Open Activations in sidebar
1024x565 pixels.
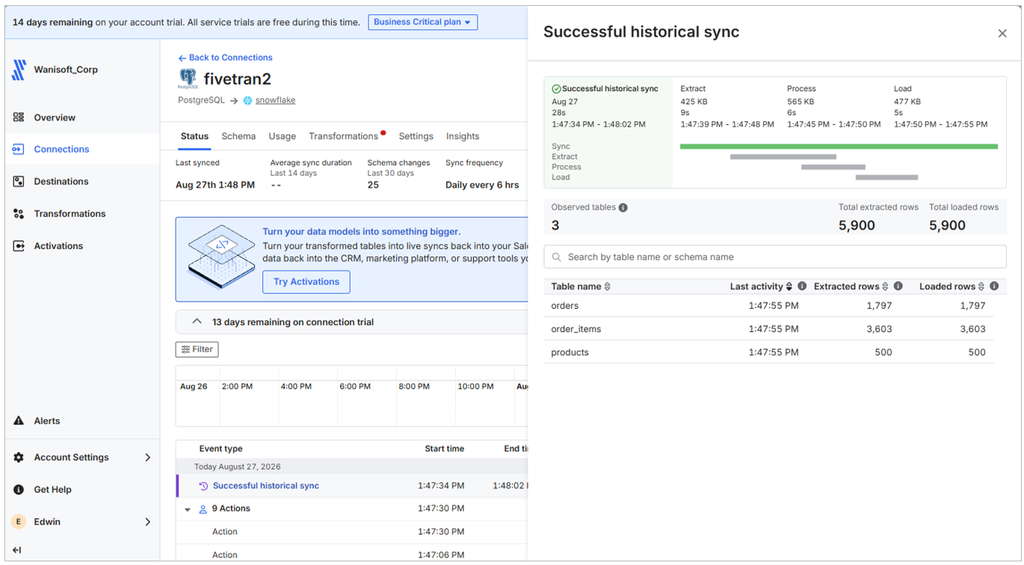59,246
